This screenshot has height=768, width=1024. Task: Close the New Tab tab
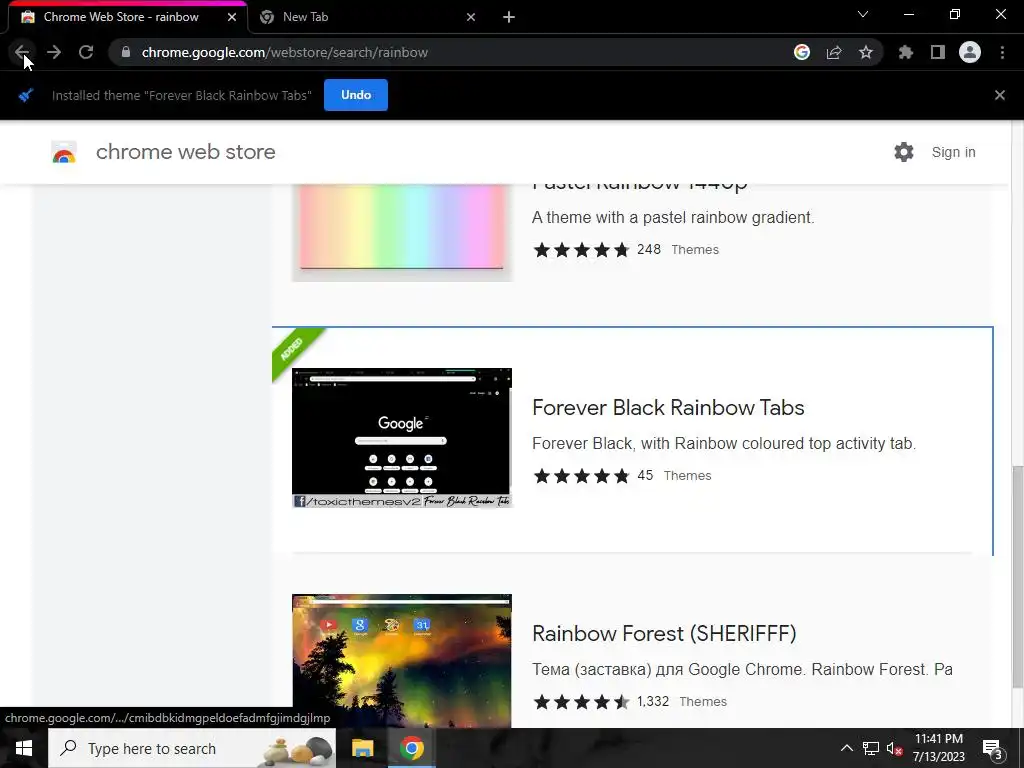(471, 17)
